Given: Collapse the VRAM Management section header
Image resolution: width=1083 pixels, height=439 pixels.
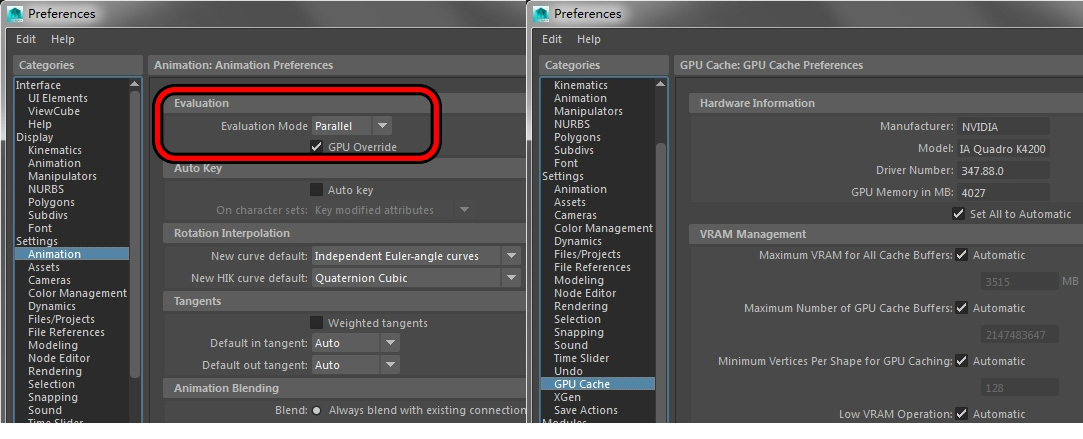Looking at the screenshot, I should coord(886,234).
